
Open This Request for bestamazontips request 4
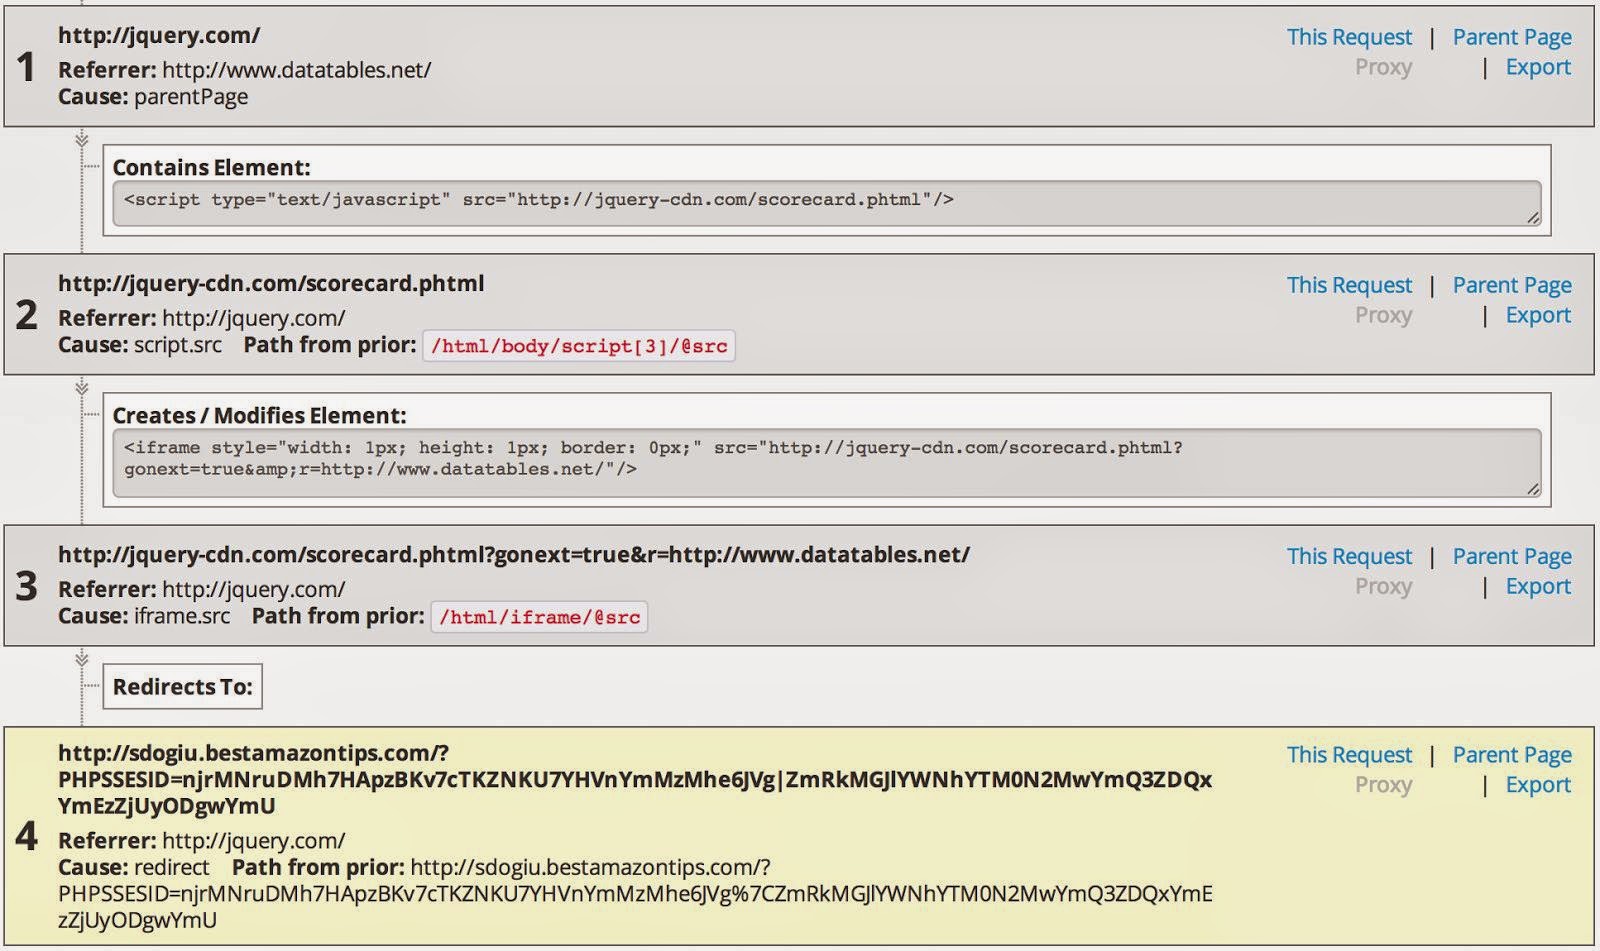point(1349,755)
